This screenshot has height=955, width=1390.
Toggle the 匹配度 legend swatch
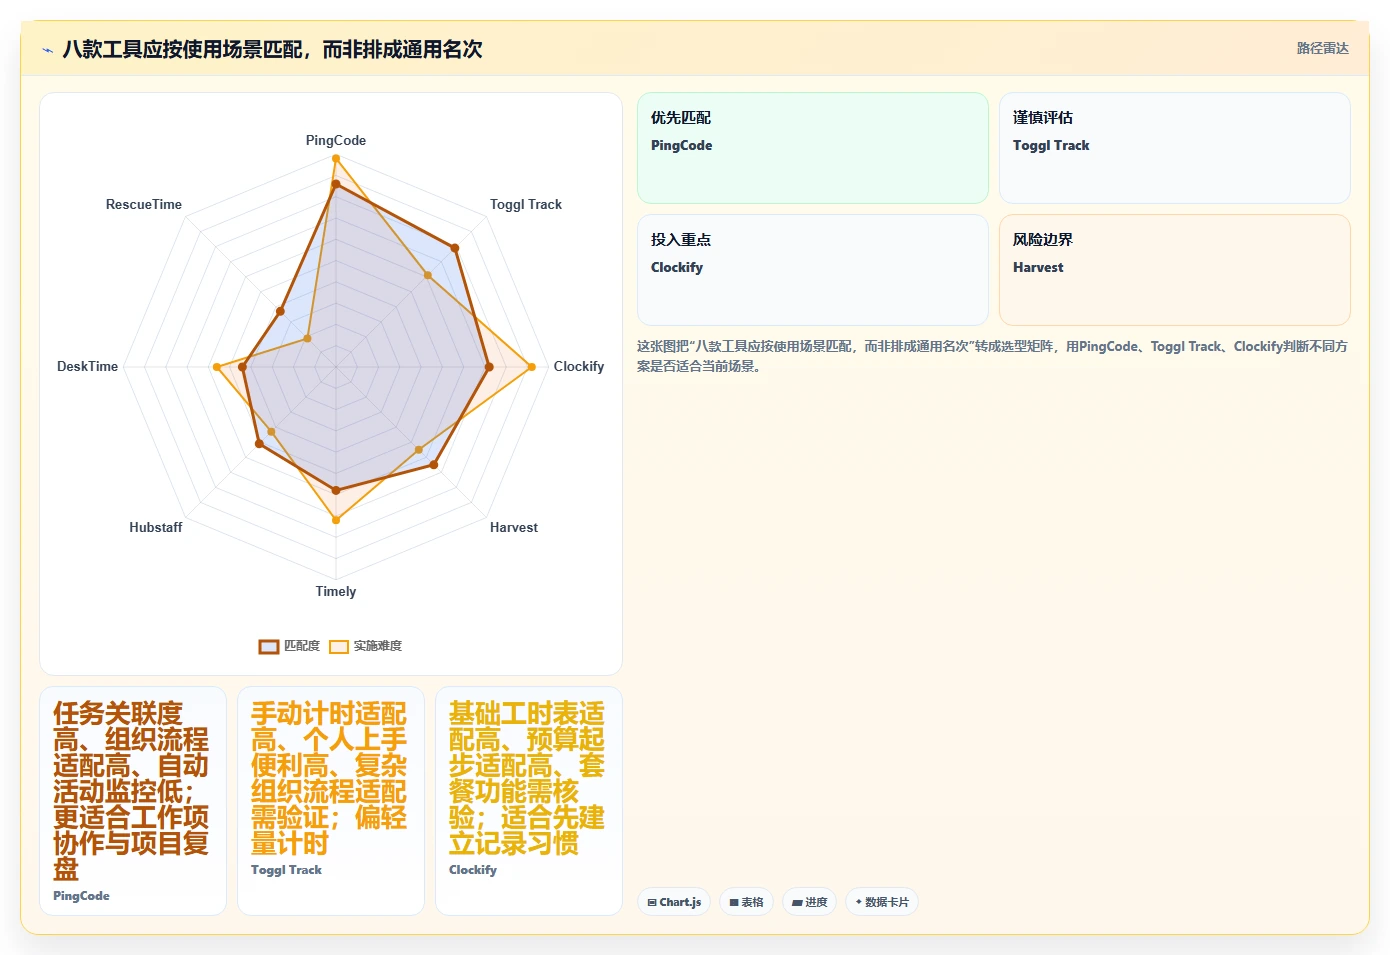pos(269,646)
